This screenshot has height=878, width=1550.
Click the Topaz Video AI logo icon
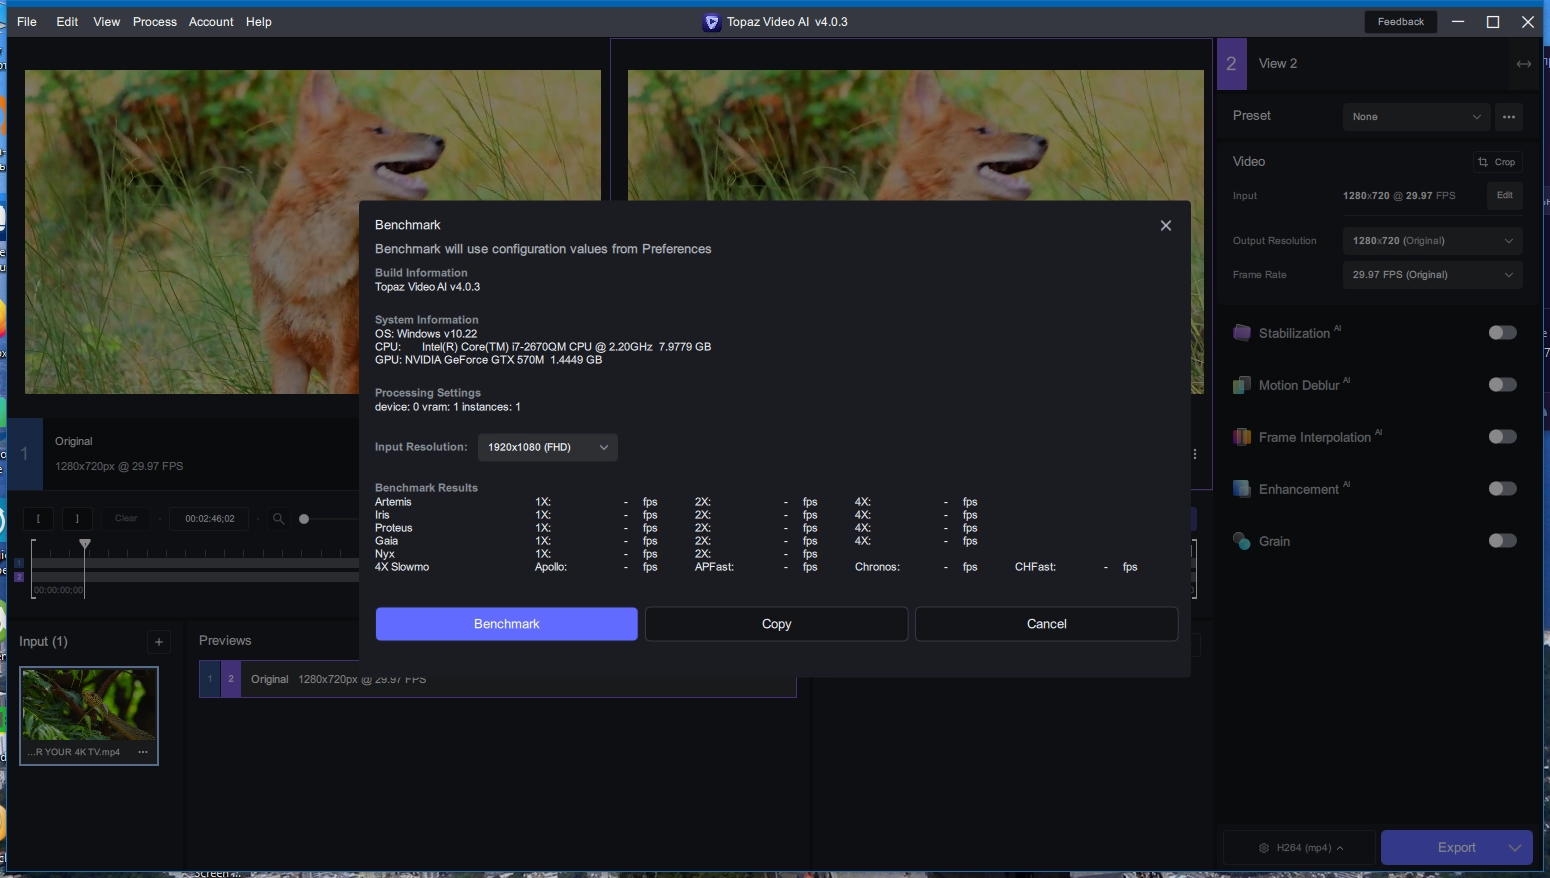point(712,22)
